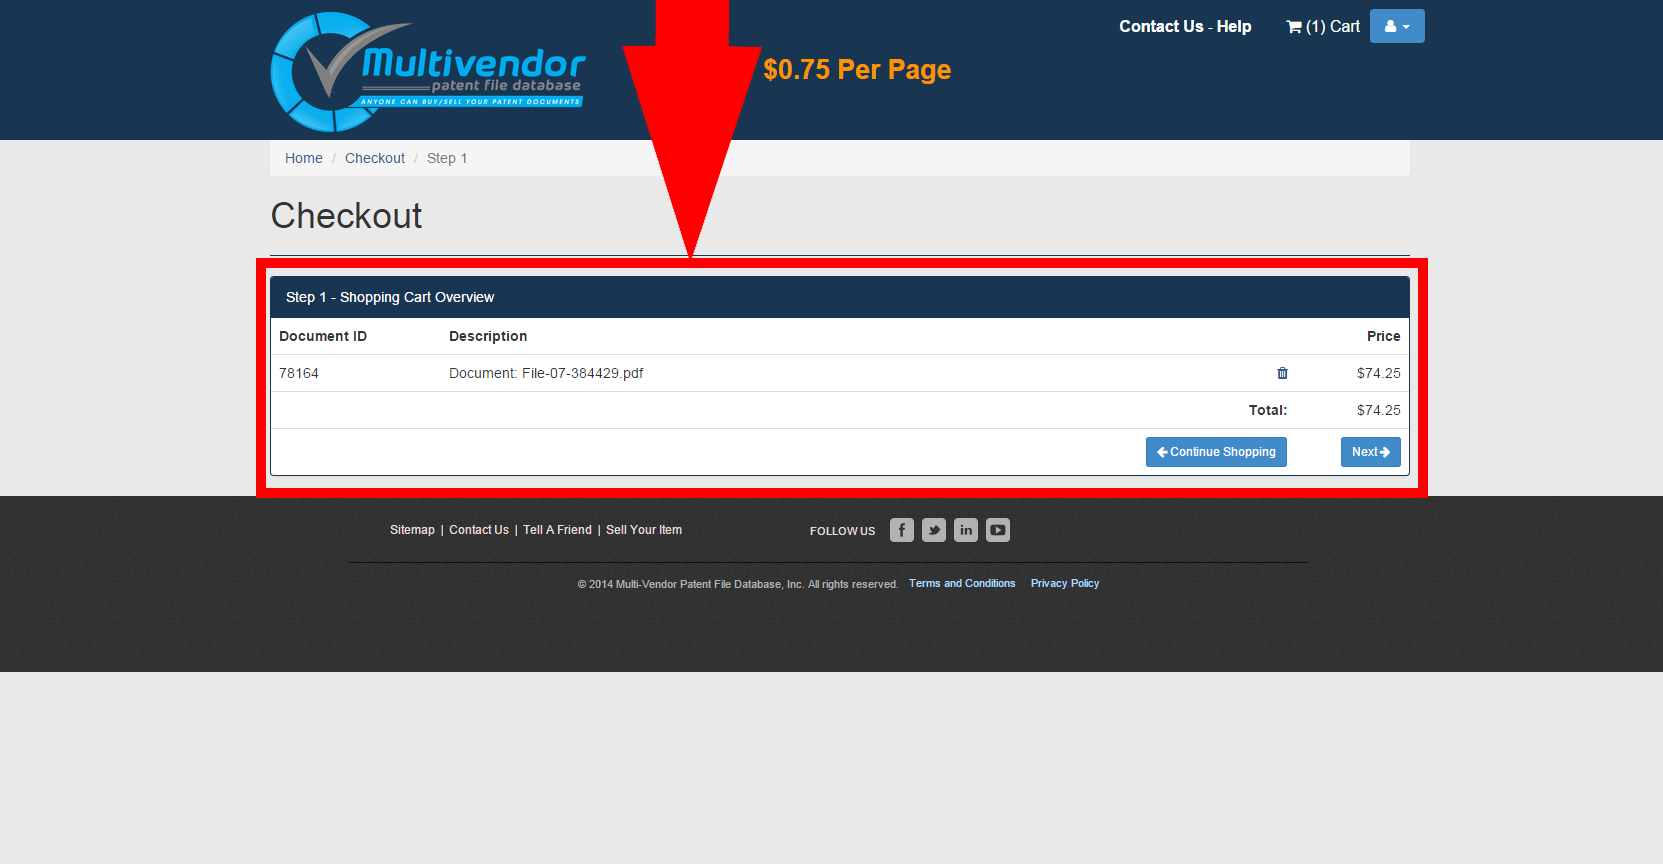
Task: Open Contact Us in header
Action: [x=1160, y=27]
